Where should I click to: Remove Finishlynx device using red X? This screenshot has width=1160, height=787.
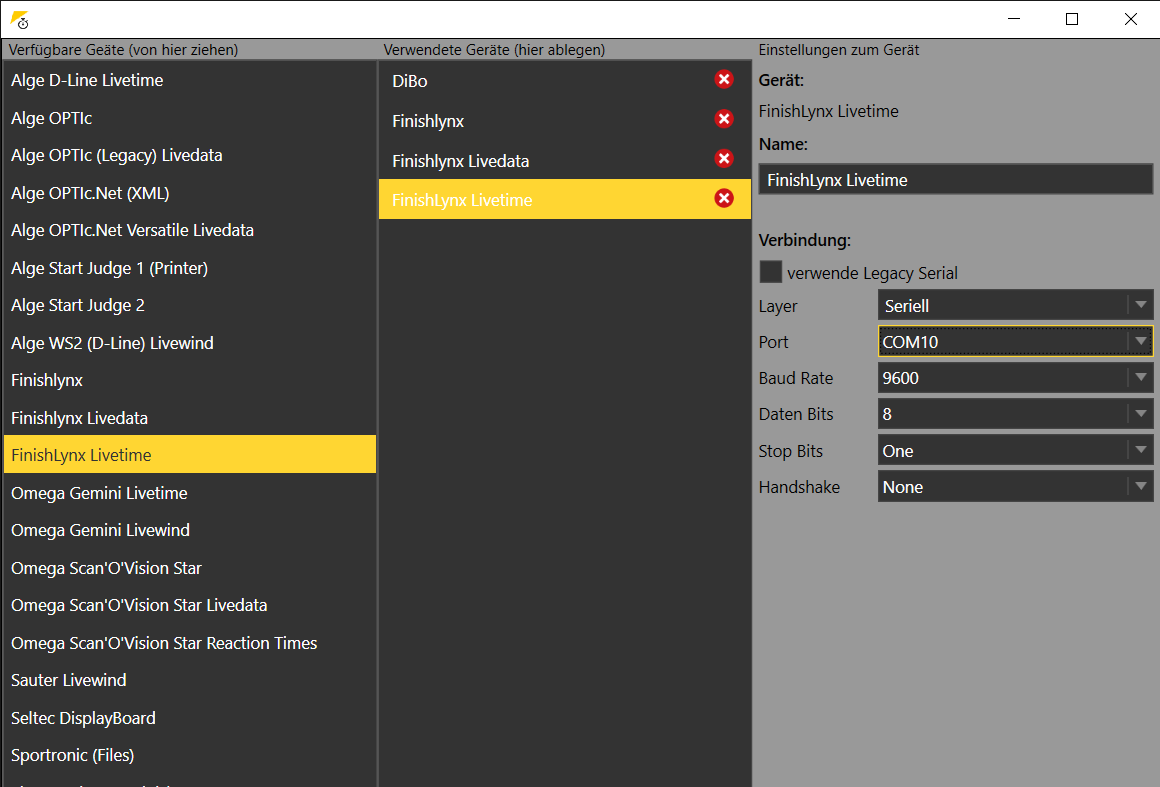pyautogui.click(x=724, y=119)
